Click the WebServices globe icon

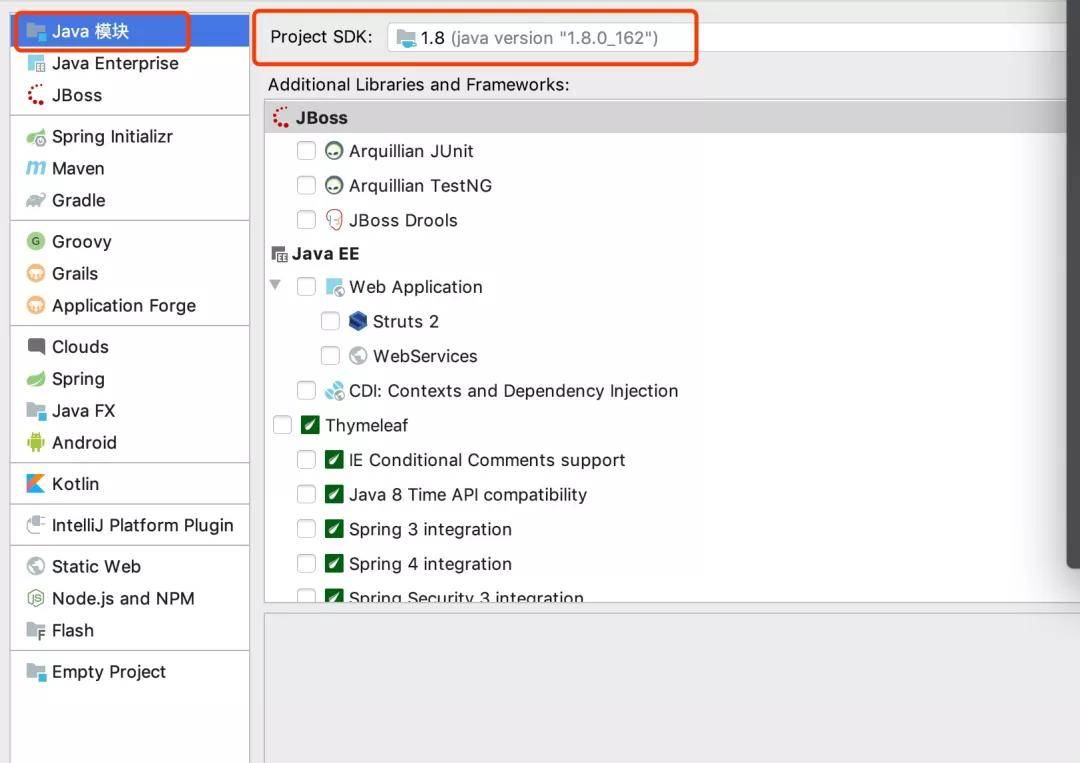[x=358, y=355]
